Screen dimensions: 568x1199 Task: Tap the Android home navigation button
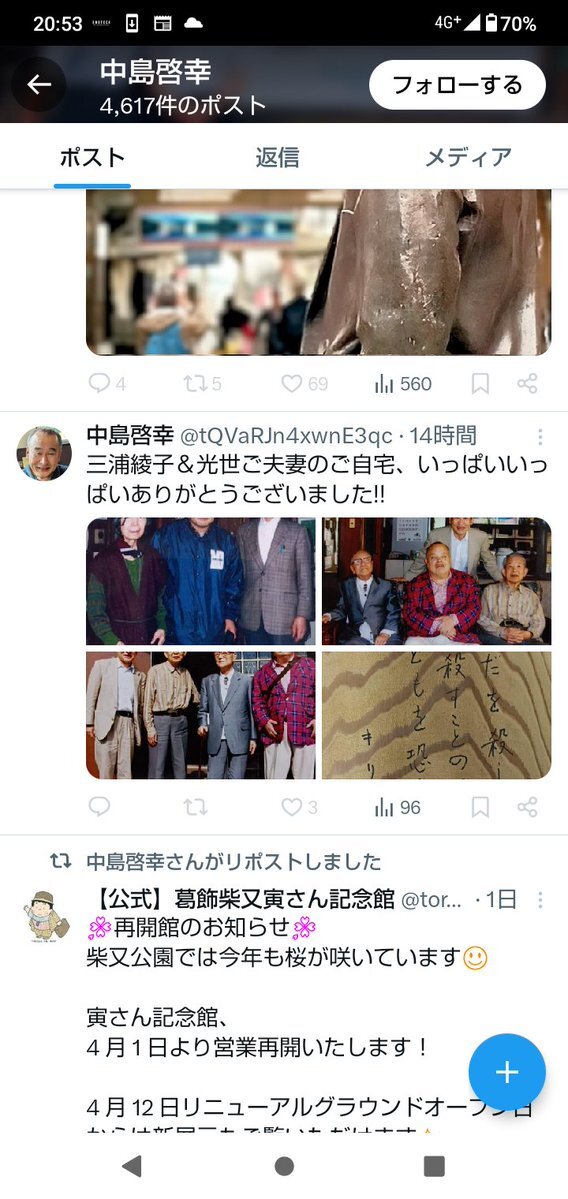click(x=284, y=1165)
